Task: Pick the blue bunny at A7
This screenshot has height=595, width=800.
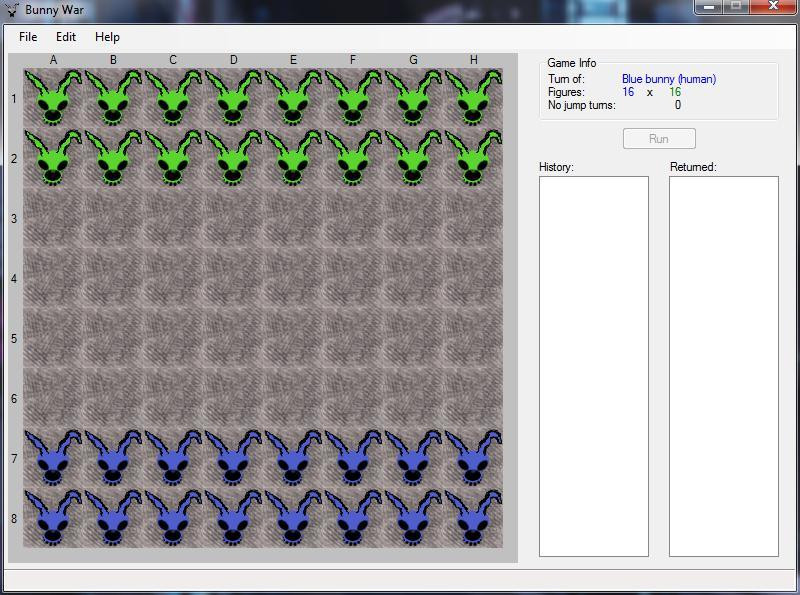Action: (x=53, y=458)
